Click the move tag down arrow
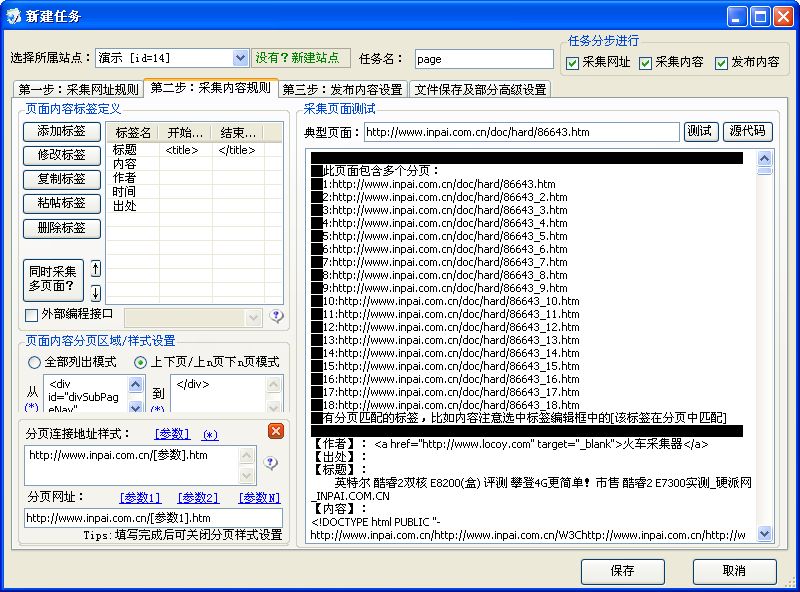The width and height of the screenshot is (800, 592). 96,293
